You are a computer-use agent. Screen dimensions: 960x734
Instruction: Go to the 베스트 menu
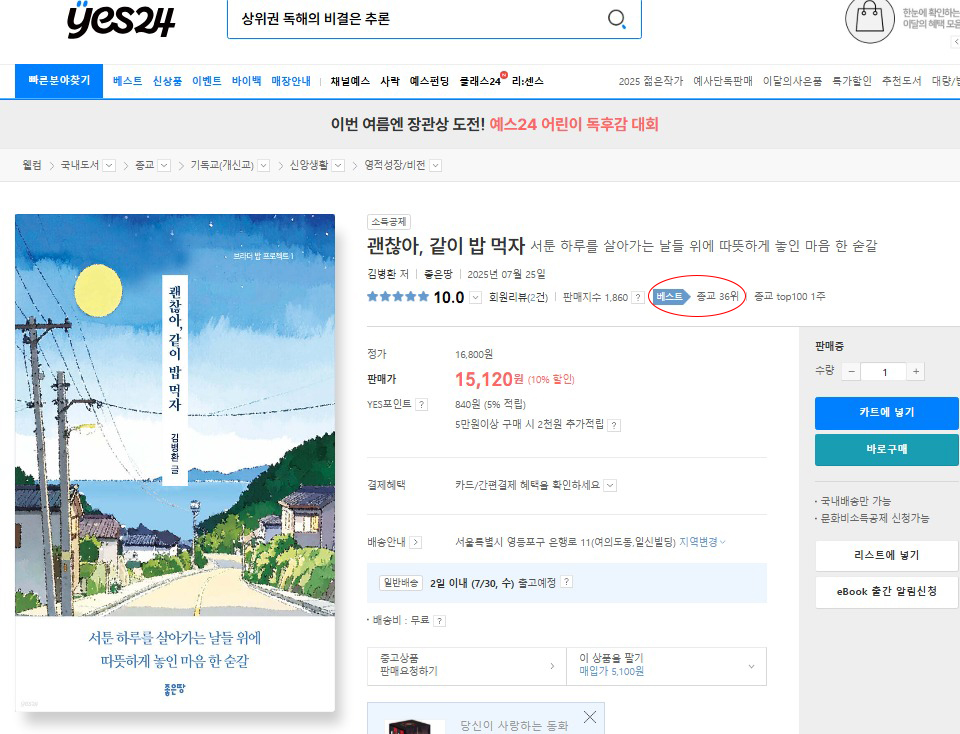(127, 81)
